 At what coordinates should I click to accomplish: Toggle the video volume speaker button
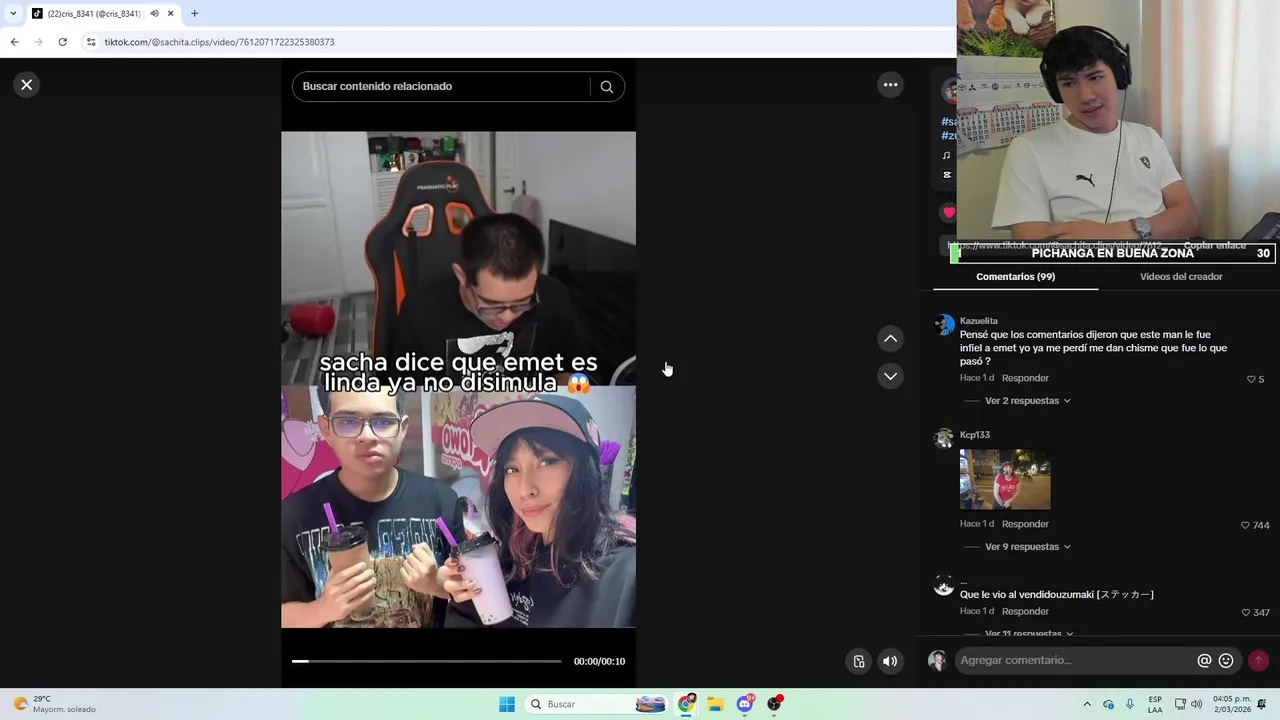(889, 661)
